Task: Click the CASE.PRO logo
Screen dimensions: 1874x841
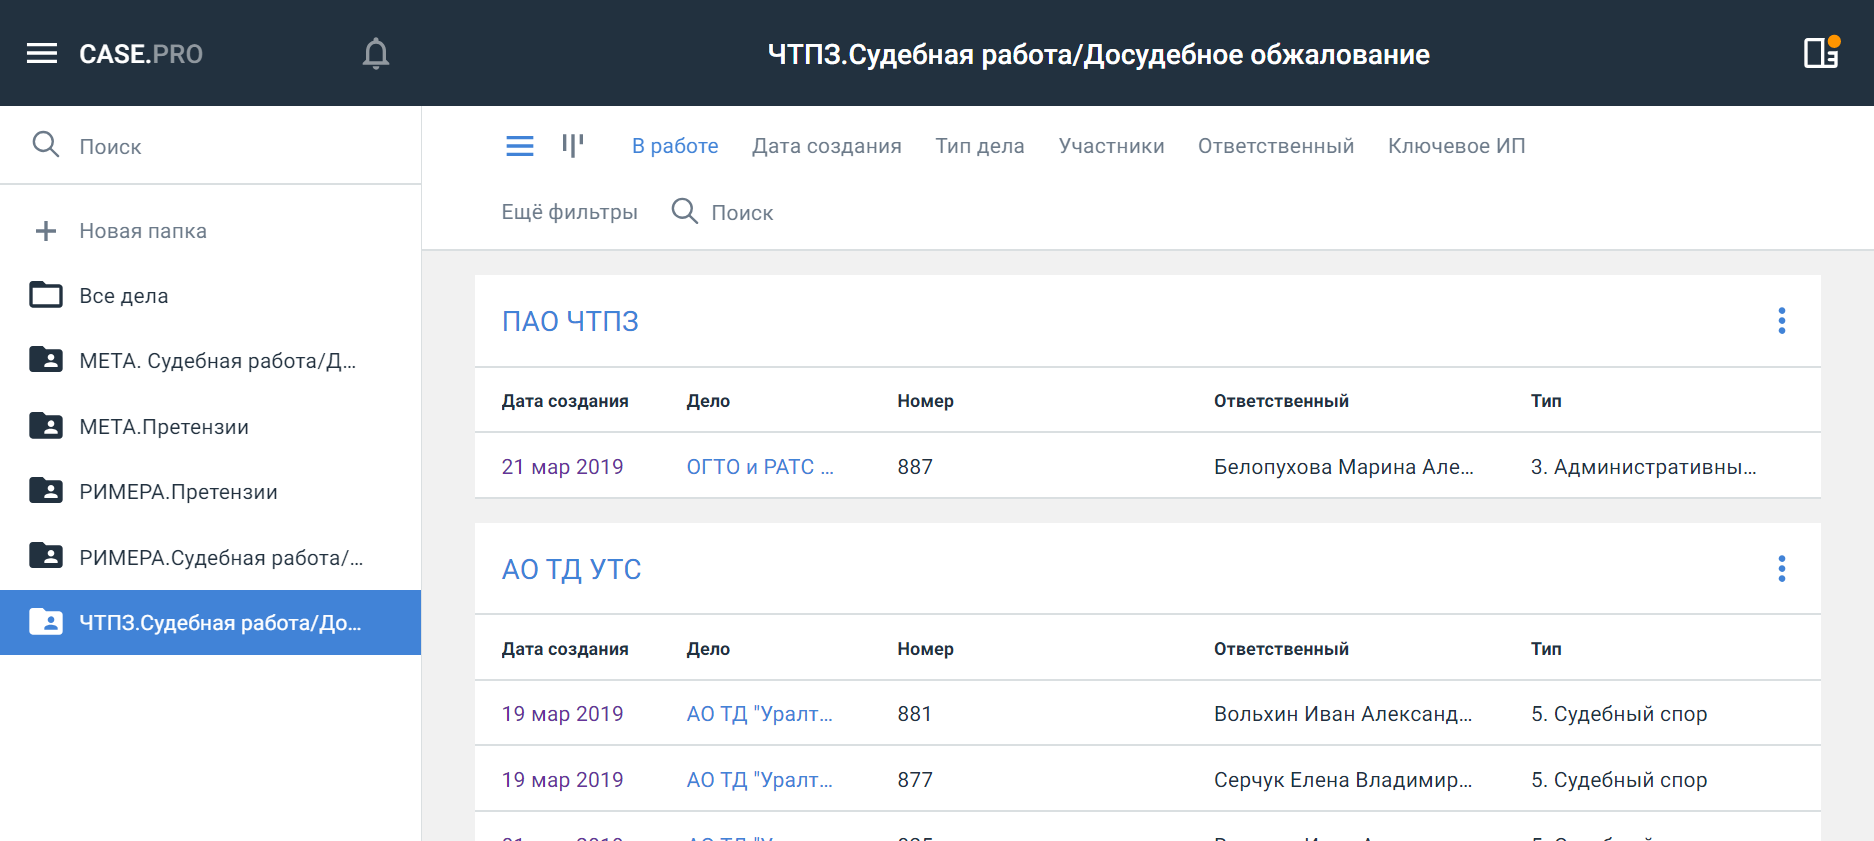Action: [x=141, y=54]
